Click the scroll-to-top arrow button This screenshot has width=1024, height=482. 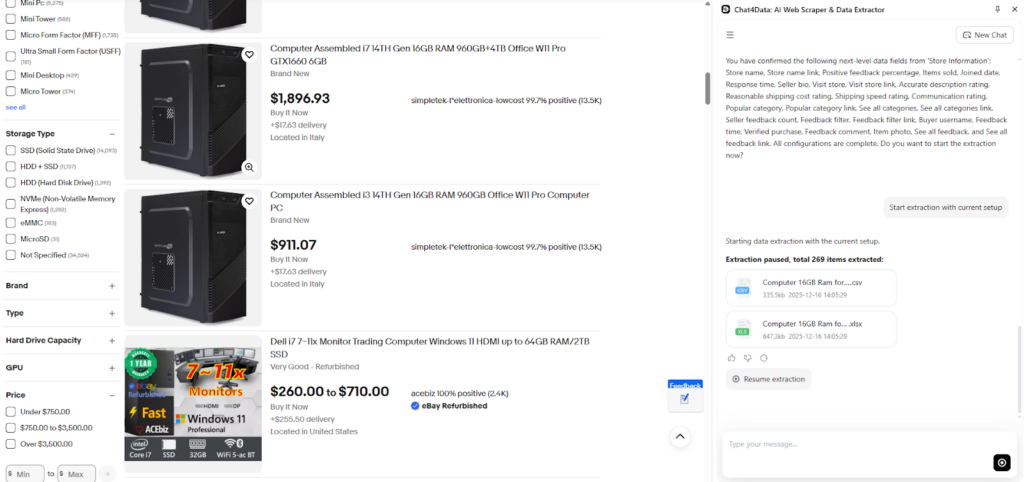point(680,436)
